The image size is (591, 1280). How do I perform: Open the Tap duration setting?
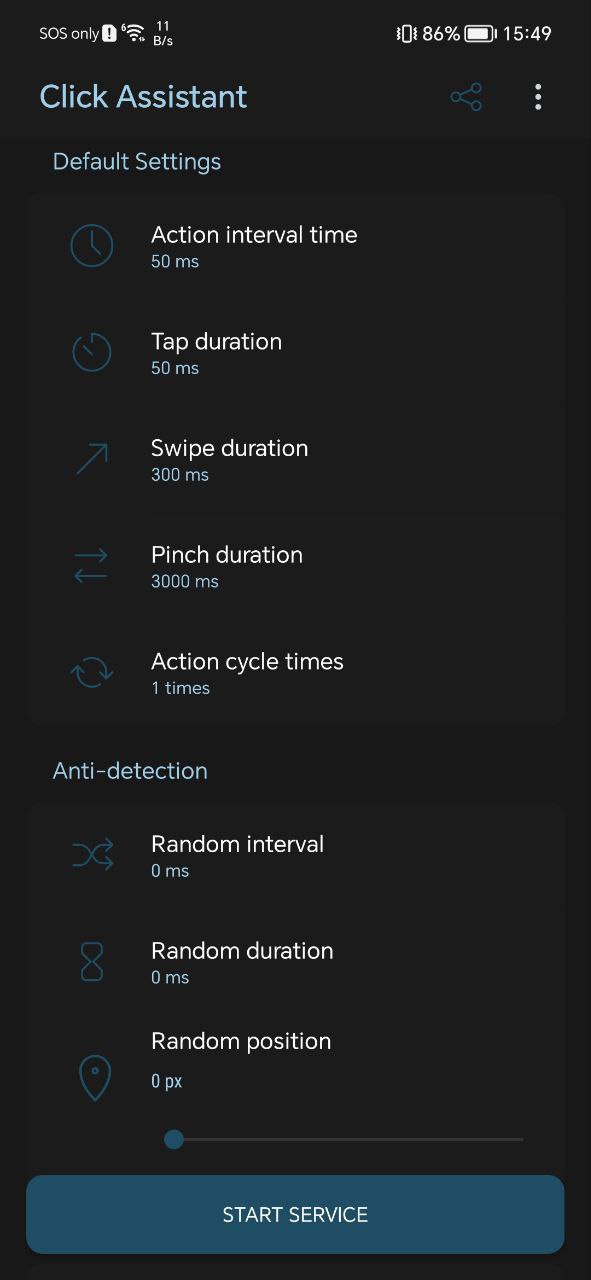(295, 353)
